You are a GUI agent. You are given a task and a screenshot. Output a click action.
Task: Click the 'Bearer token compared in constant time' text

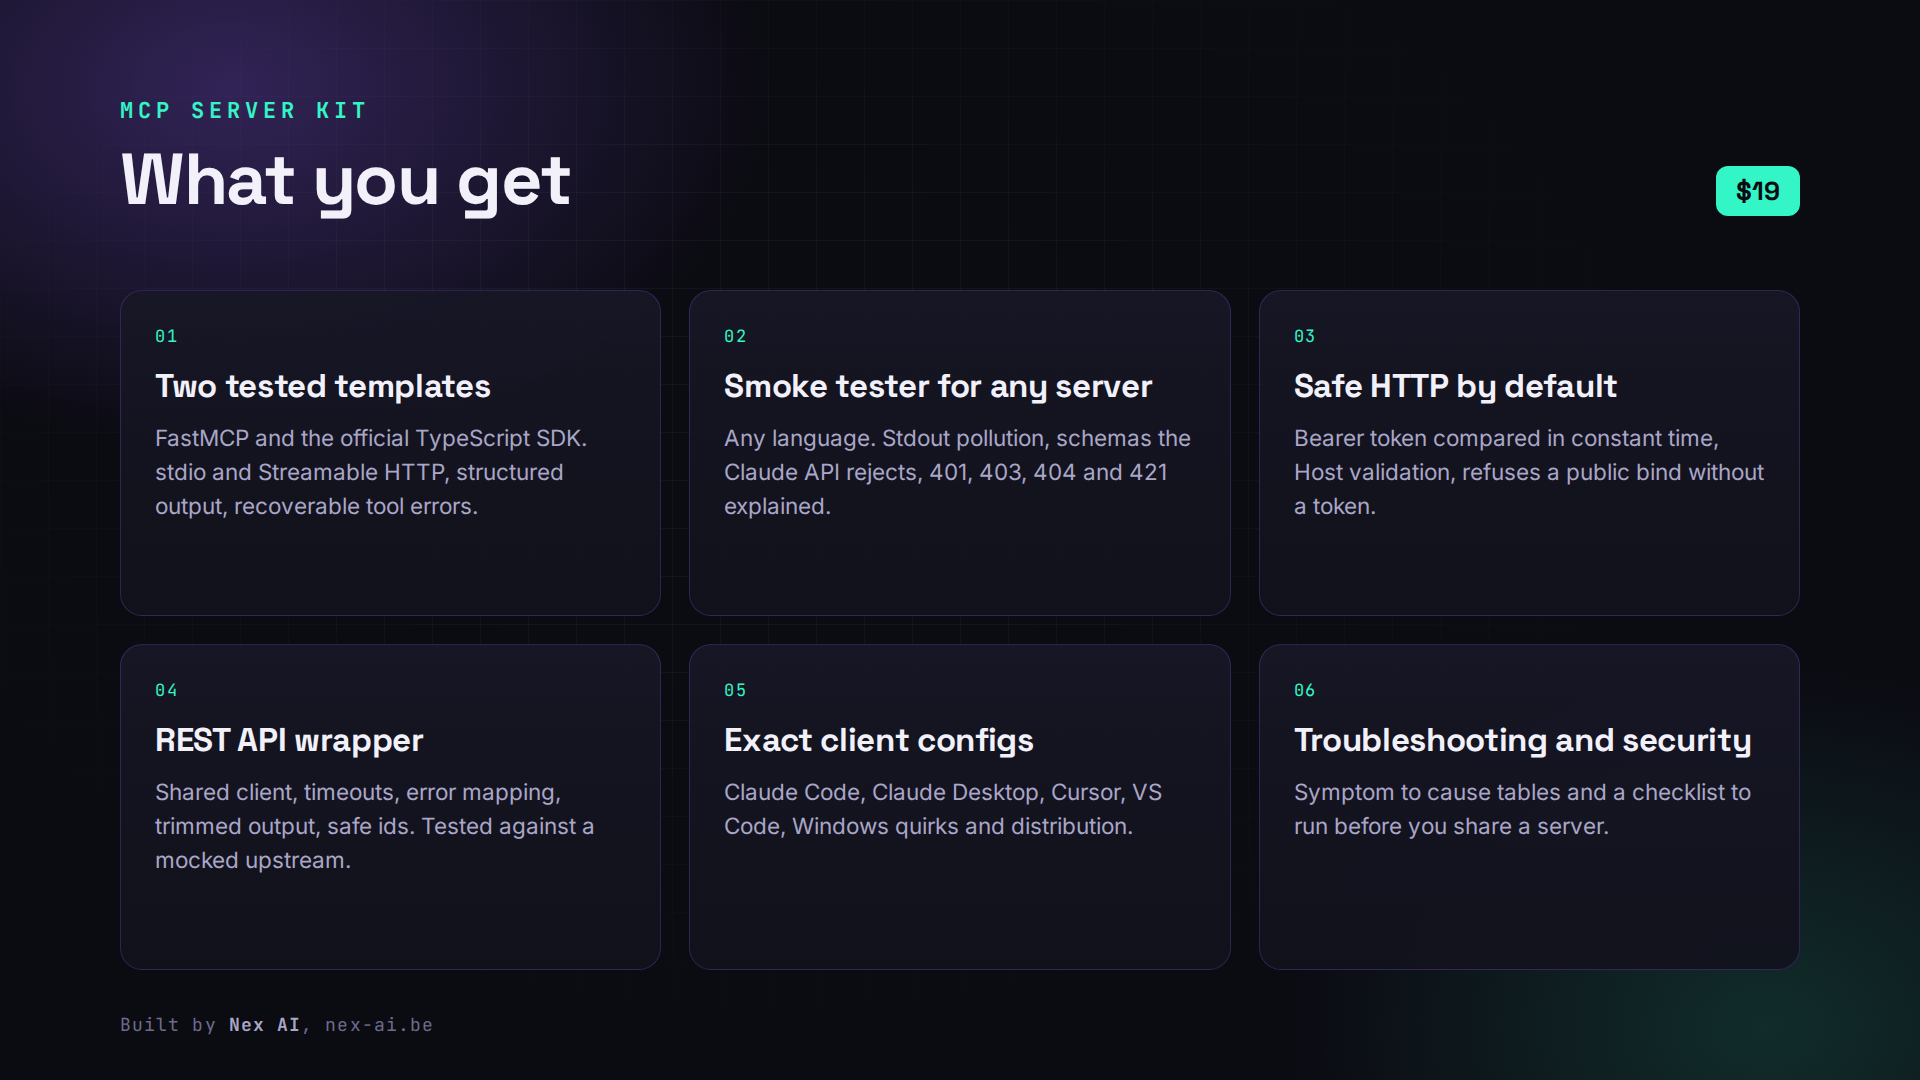pyautogui.click(x=1529, y=472)
